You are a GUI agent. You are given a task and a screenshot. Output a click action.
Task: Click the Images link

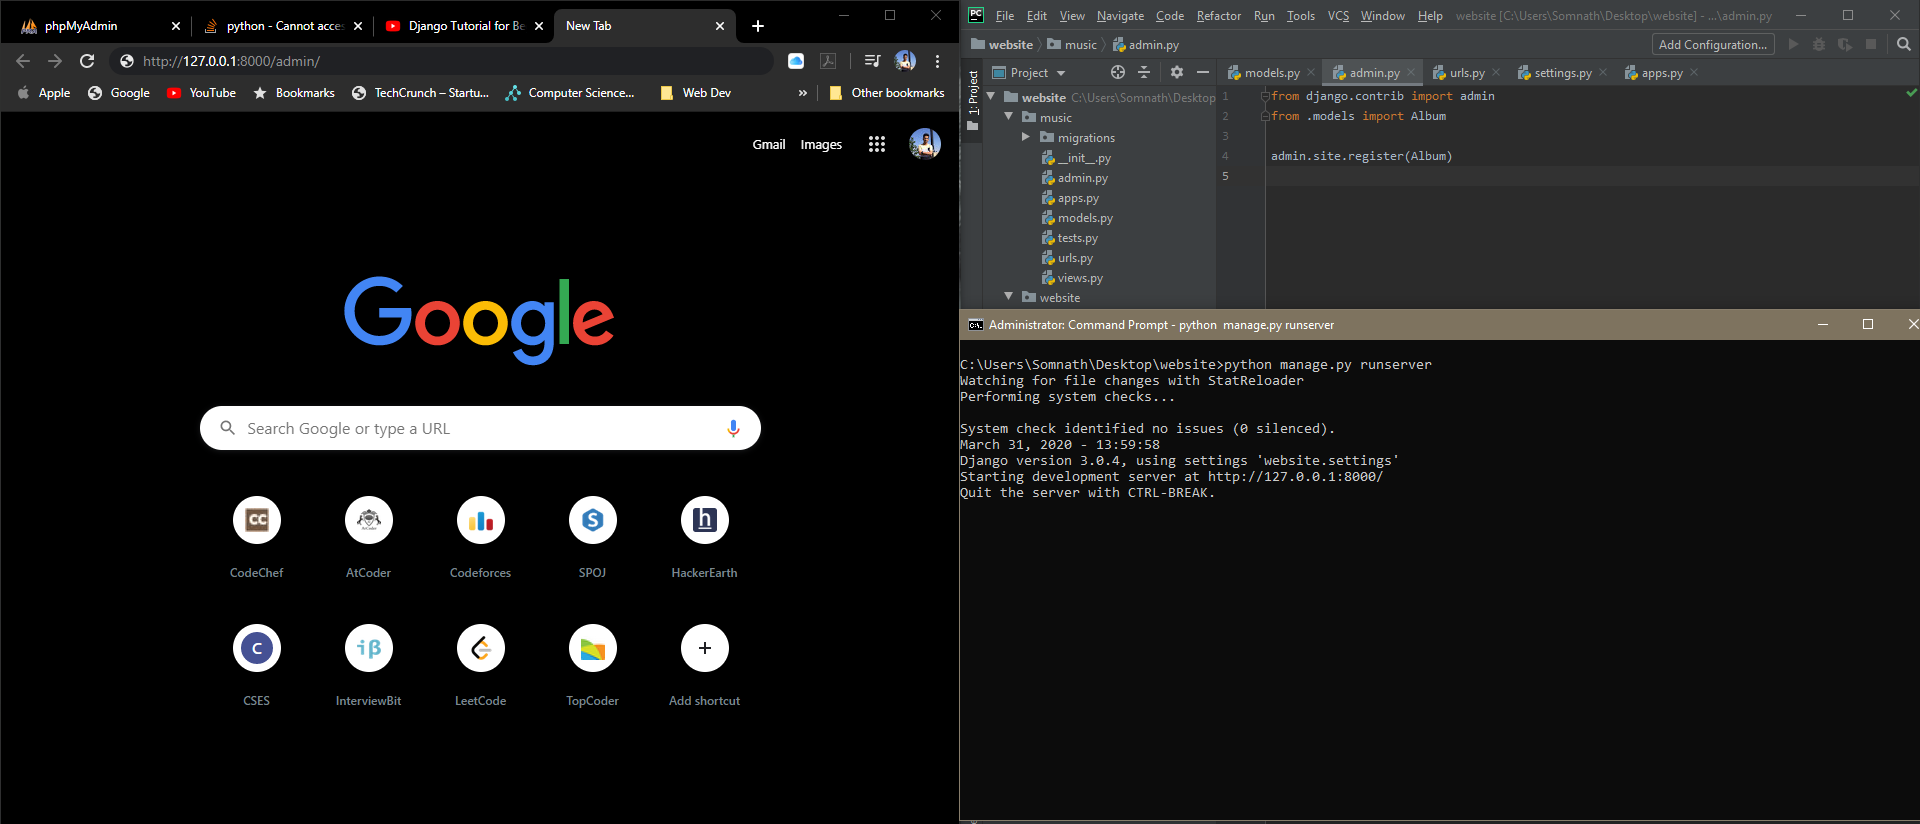(x=821, y=144)
